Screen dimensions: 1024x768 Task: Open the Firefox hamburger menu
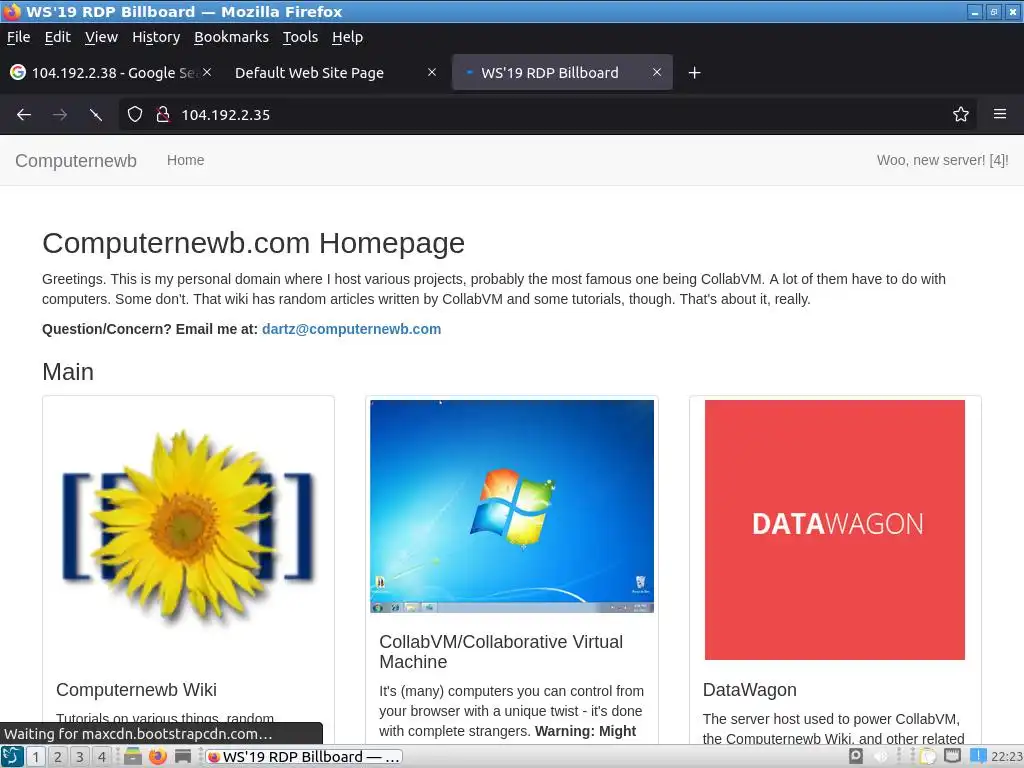tap(1000, 114)
